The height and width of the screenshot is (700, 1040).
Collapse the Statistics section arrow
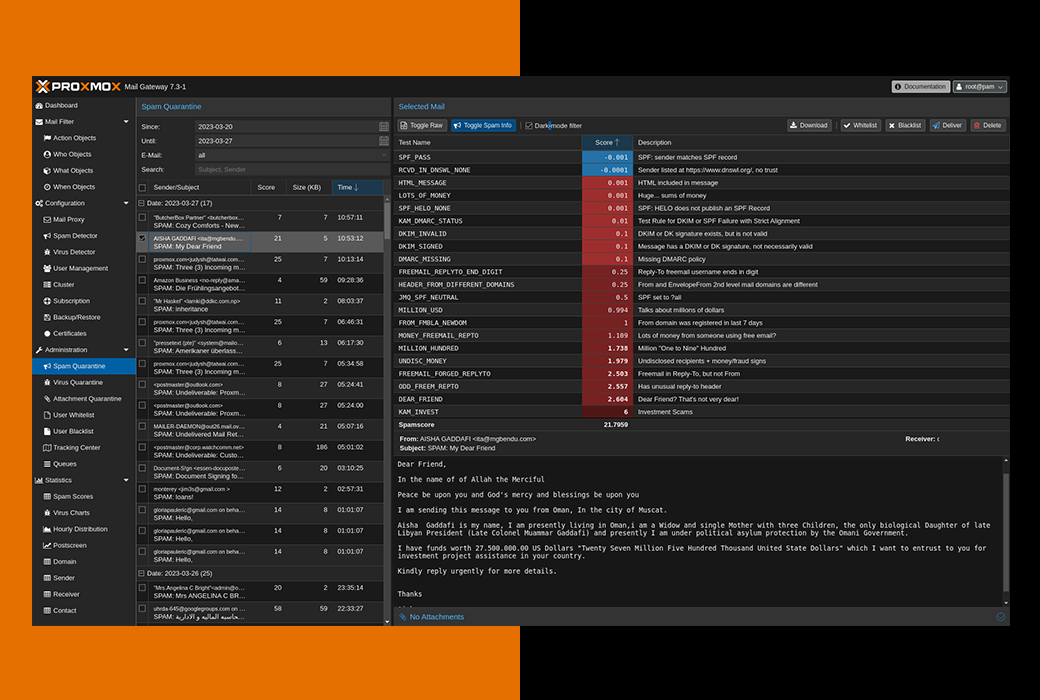coord(126,480)
